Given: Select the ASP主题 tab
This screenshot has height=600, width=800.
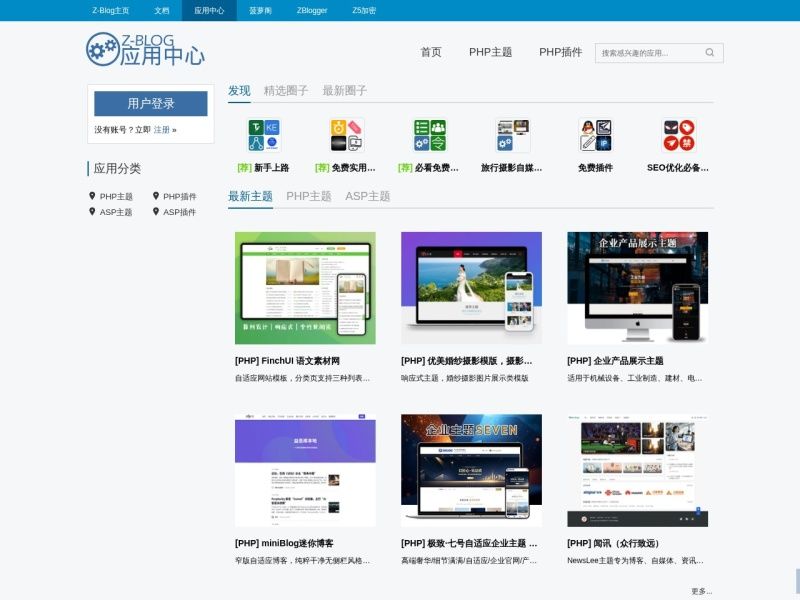Looking at the screenshot, I should (x=367, y=196).
